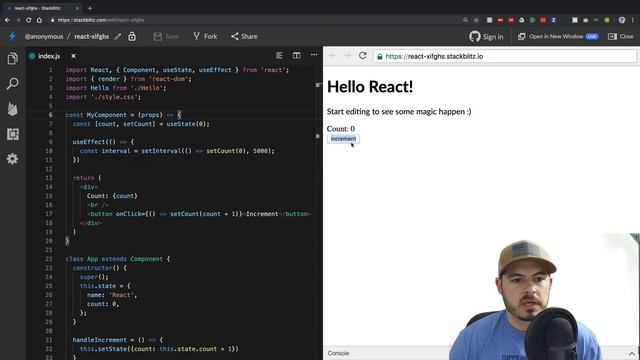The width and height of the screenshot is (640, 360).
Task: Click the Hello React! heading
Action: pyautogui.click(x=370, y=87)
